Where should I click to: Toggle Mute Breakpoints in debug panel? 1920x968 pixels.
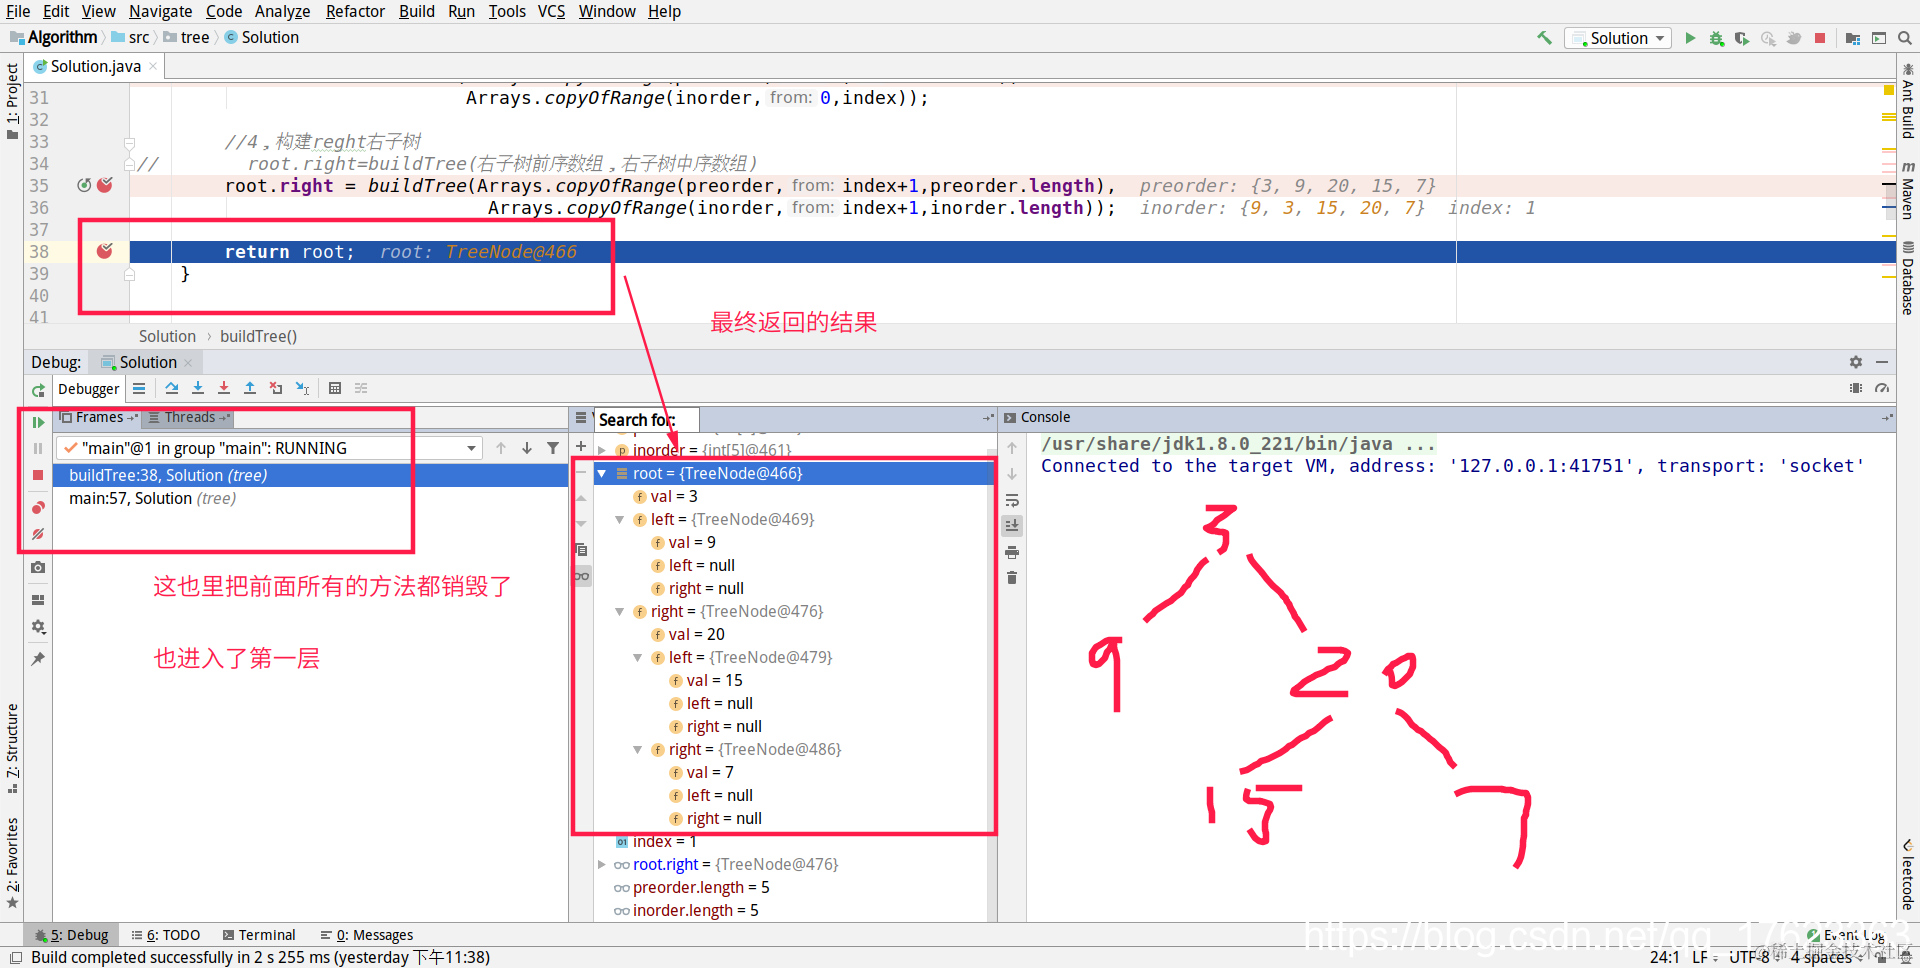(38, 534)
